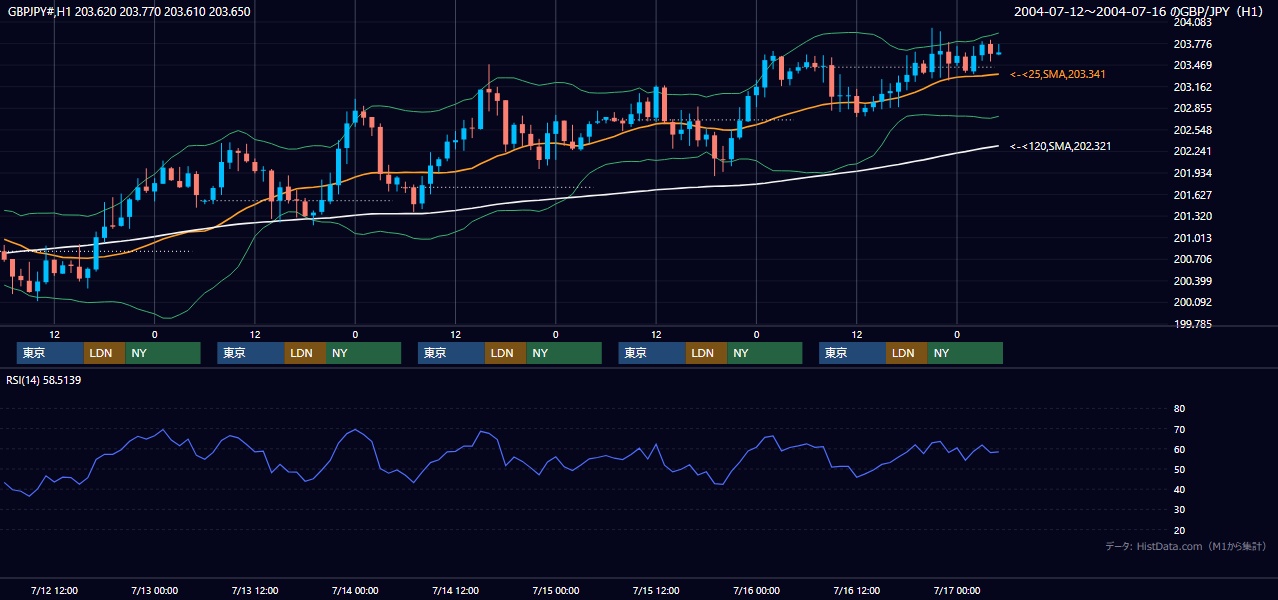
Task: Click the NY session block for July 13
Action: (364, 353)
